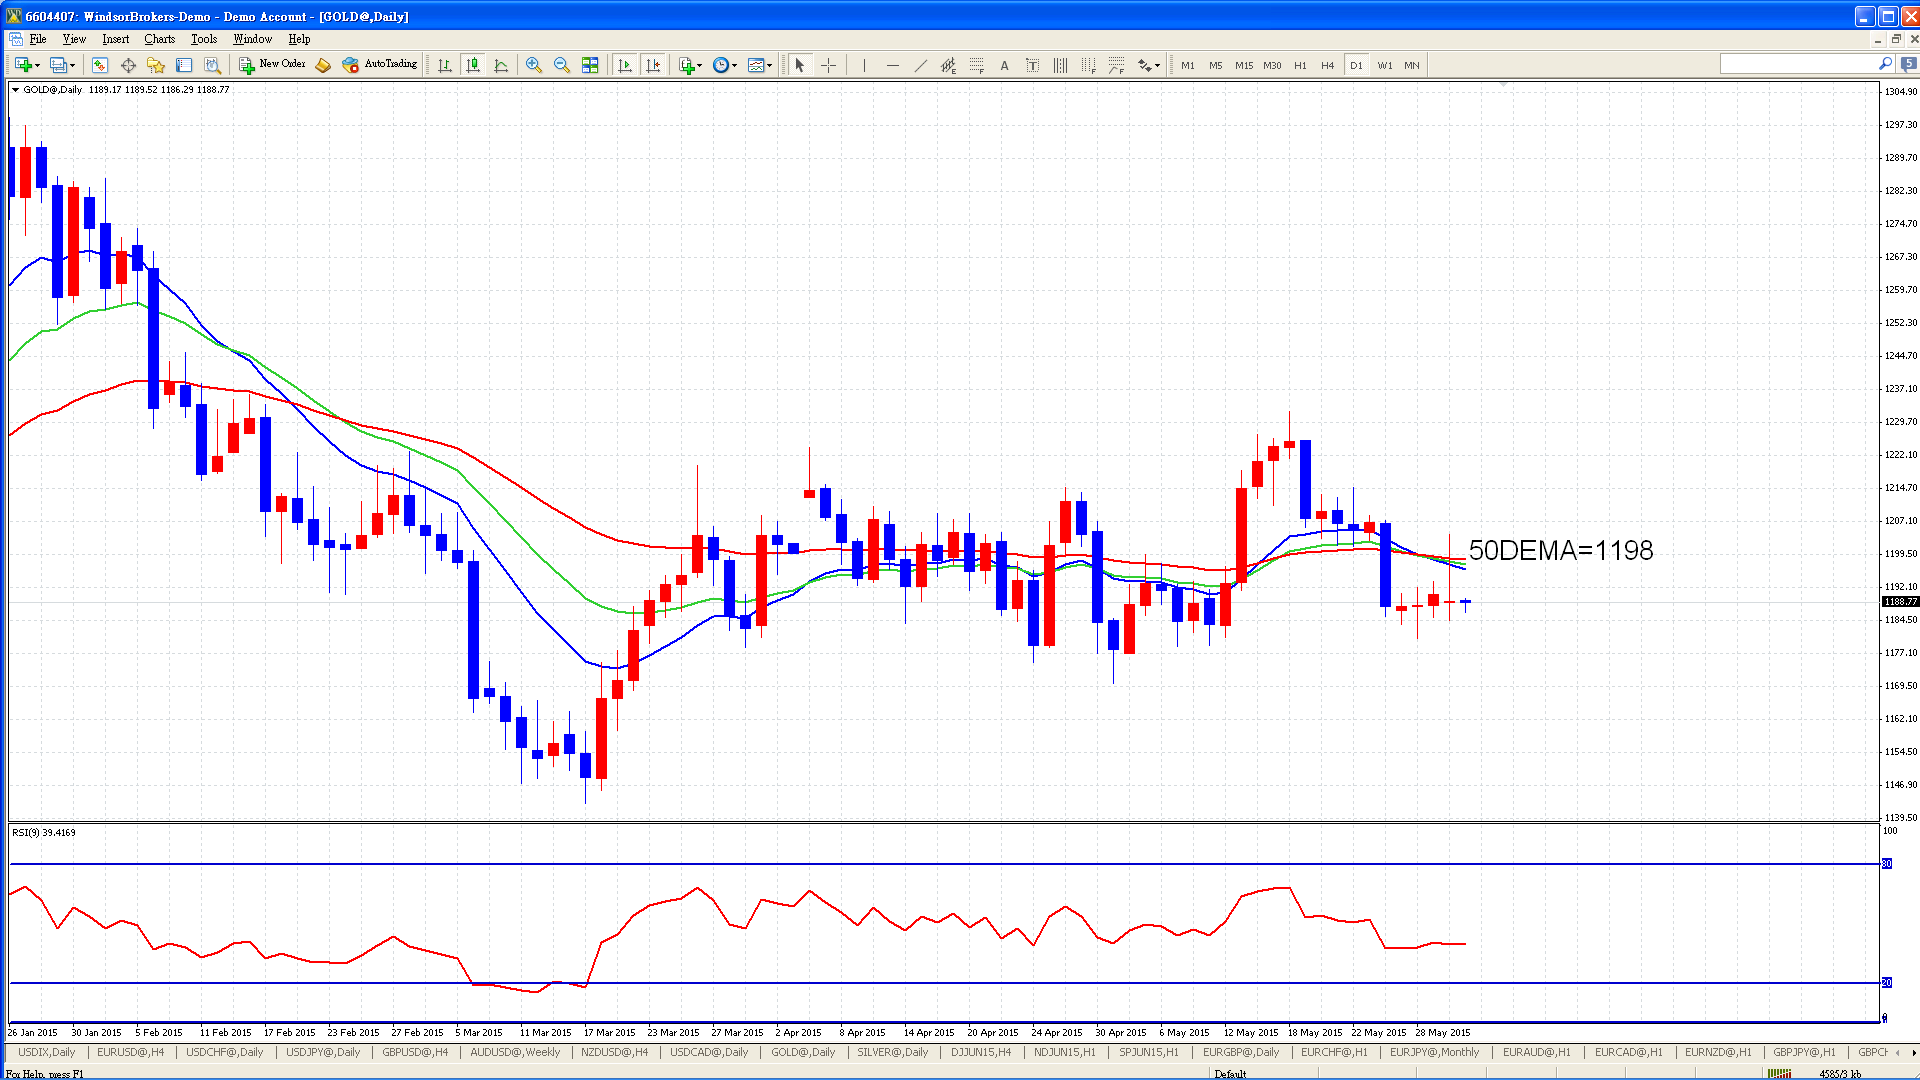Click the search magnifier icon
1920x1080 pixels.
tap(1886, 64)
